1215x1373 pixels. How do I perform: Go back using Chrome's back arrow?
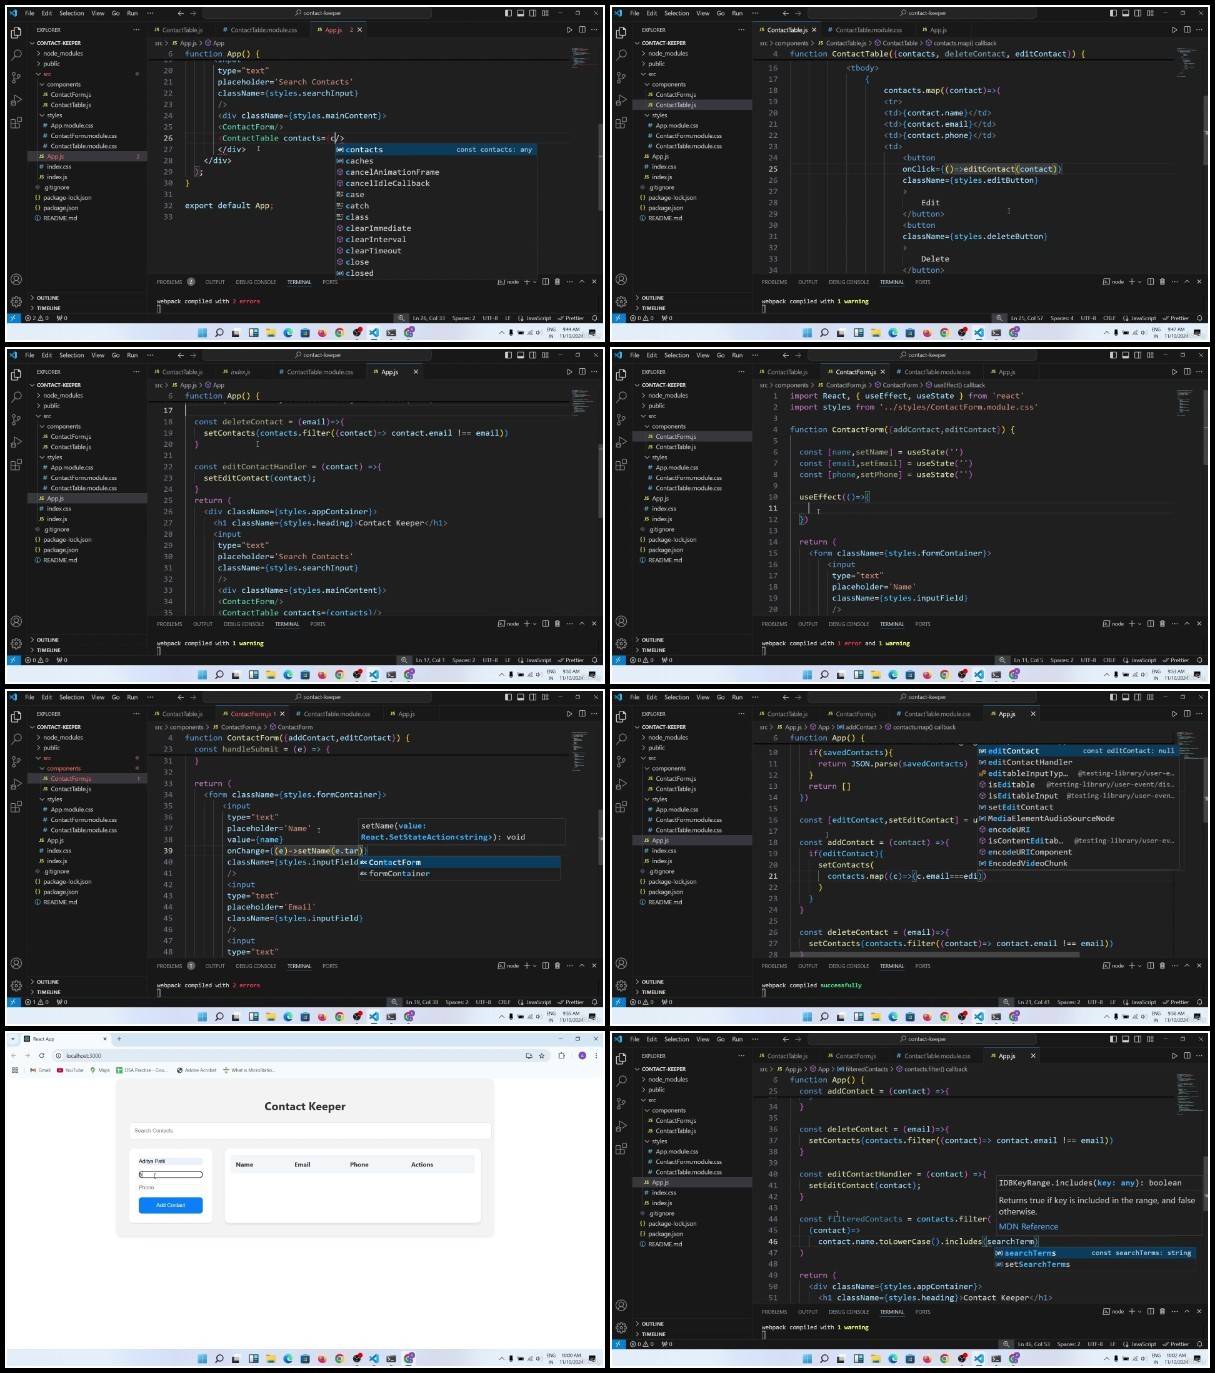click(13, 1055)
